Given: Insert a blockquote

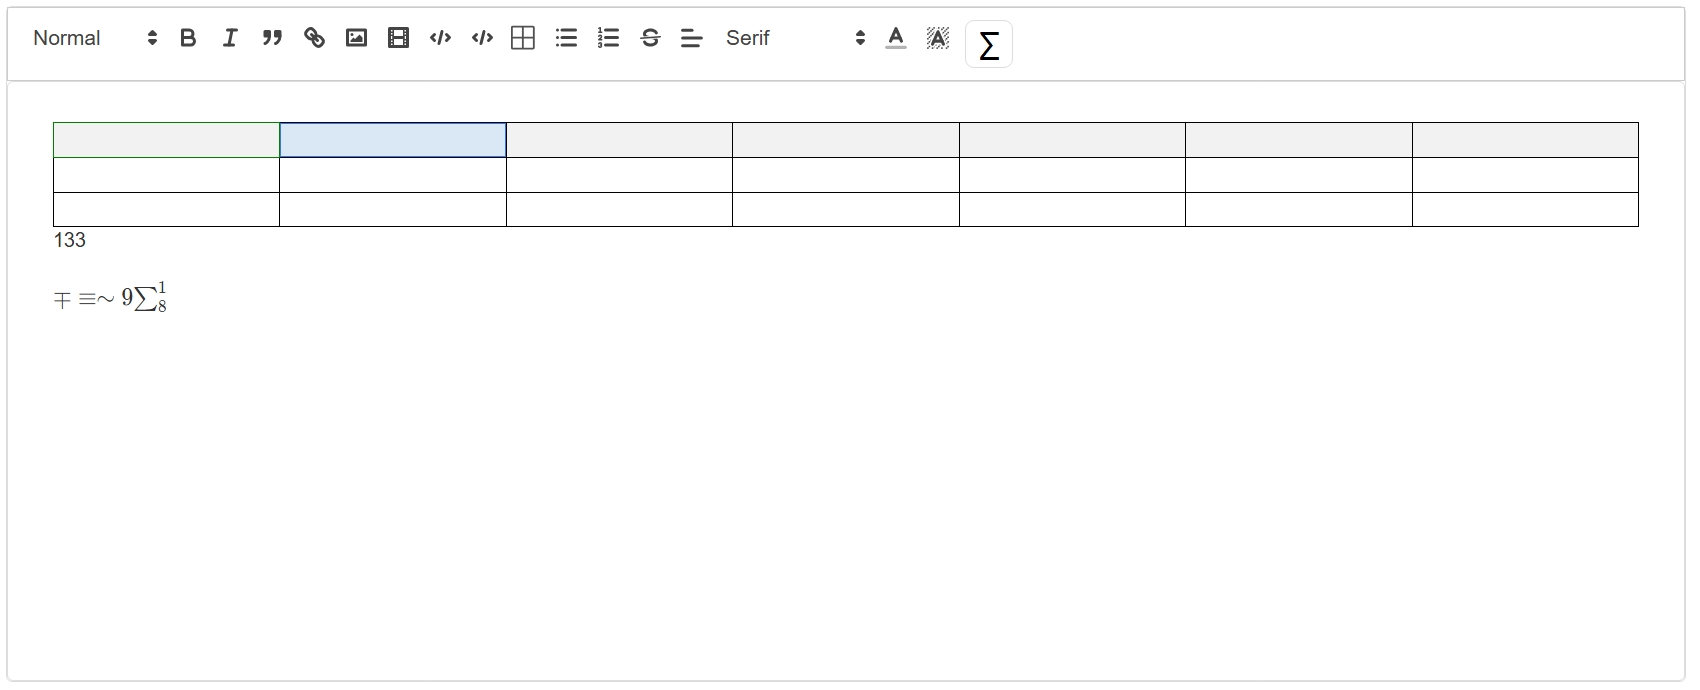Looking at the screenshot, I should [272, 38].
